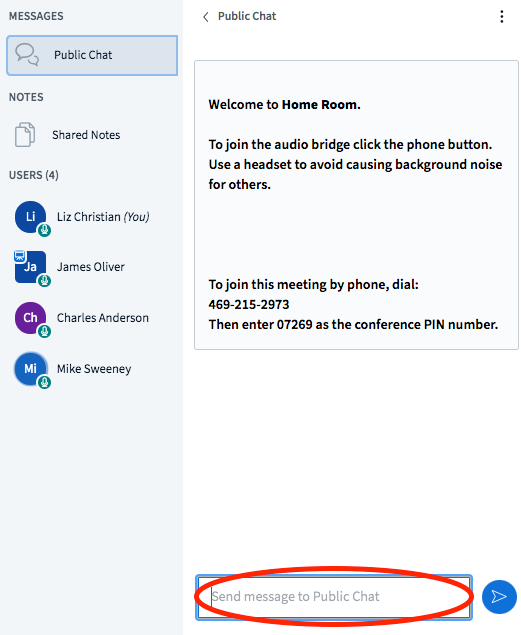Image resolution: width=521 pixels, height=635 pixels.
Task: Click Mike Sweeney's blue avatar
Action: pyautogui.click(x=30, y=369)
